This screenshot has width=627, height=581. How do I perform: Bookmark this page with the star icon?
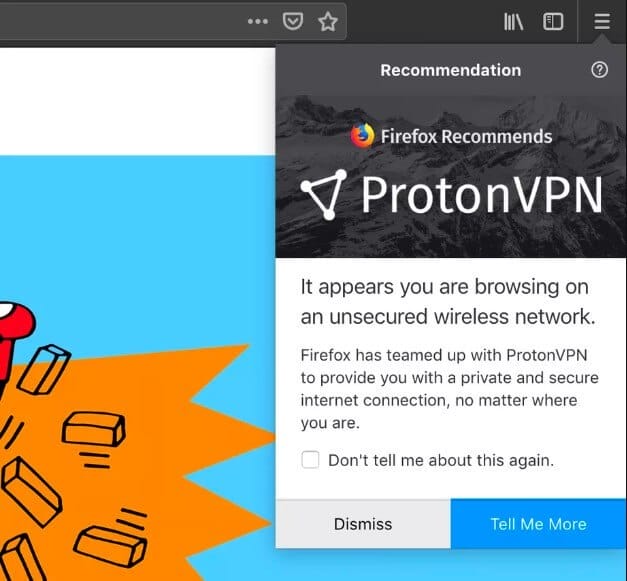click(x=328, y=22)
